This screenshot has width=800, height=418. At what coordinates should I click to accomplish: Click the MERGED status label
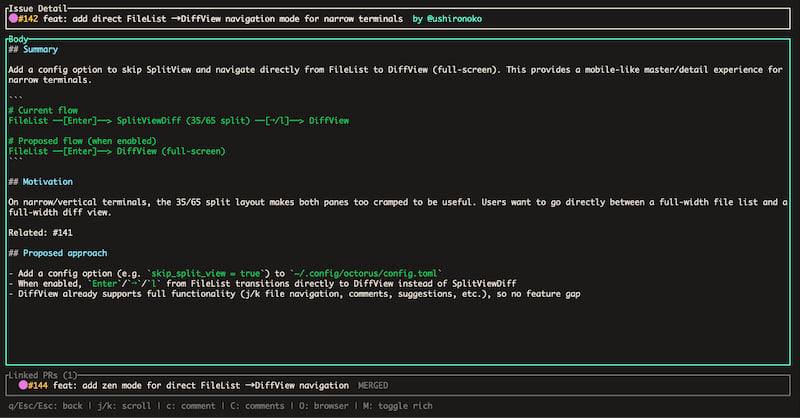click(x=373, y=385)
